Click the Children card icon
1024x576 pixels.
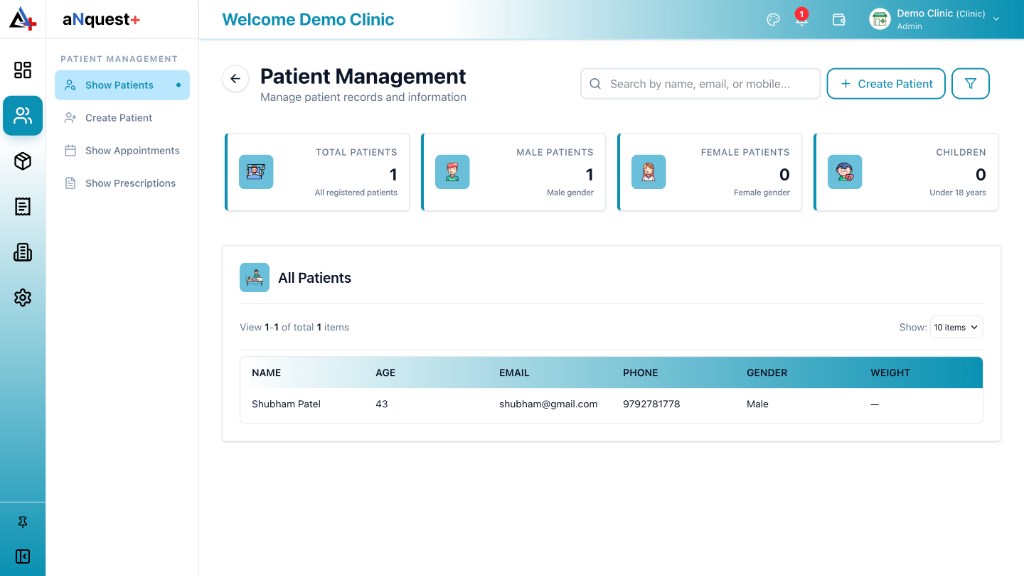point(845,172)
